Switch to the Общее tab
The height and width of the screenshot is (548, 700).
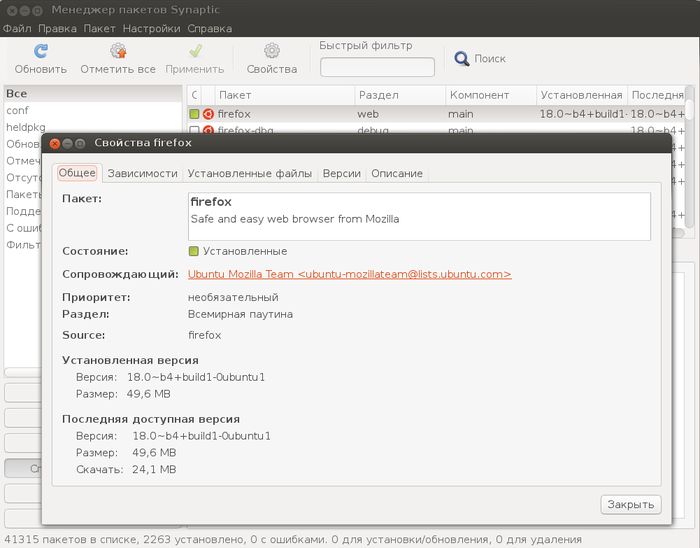(x=77, y=173)
